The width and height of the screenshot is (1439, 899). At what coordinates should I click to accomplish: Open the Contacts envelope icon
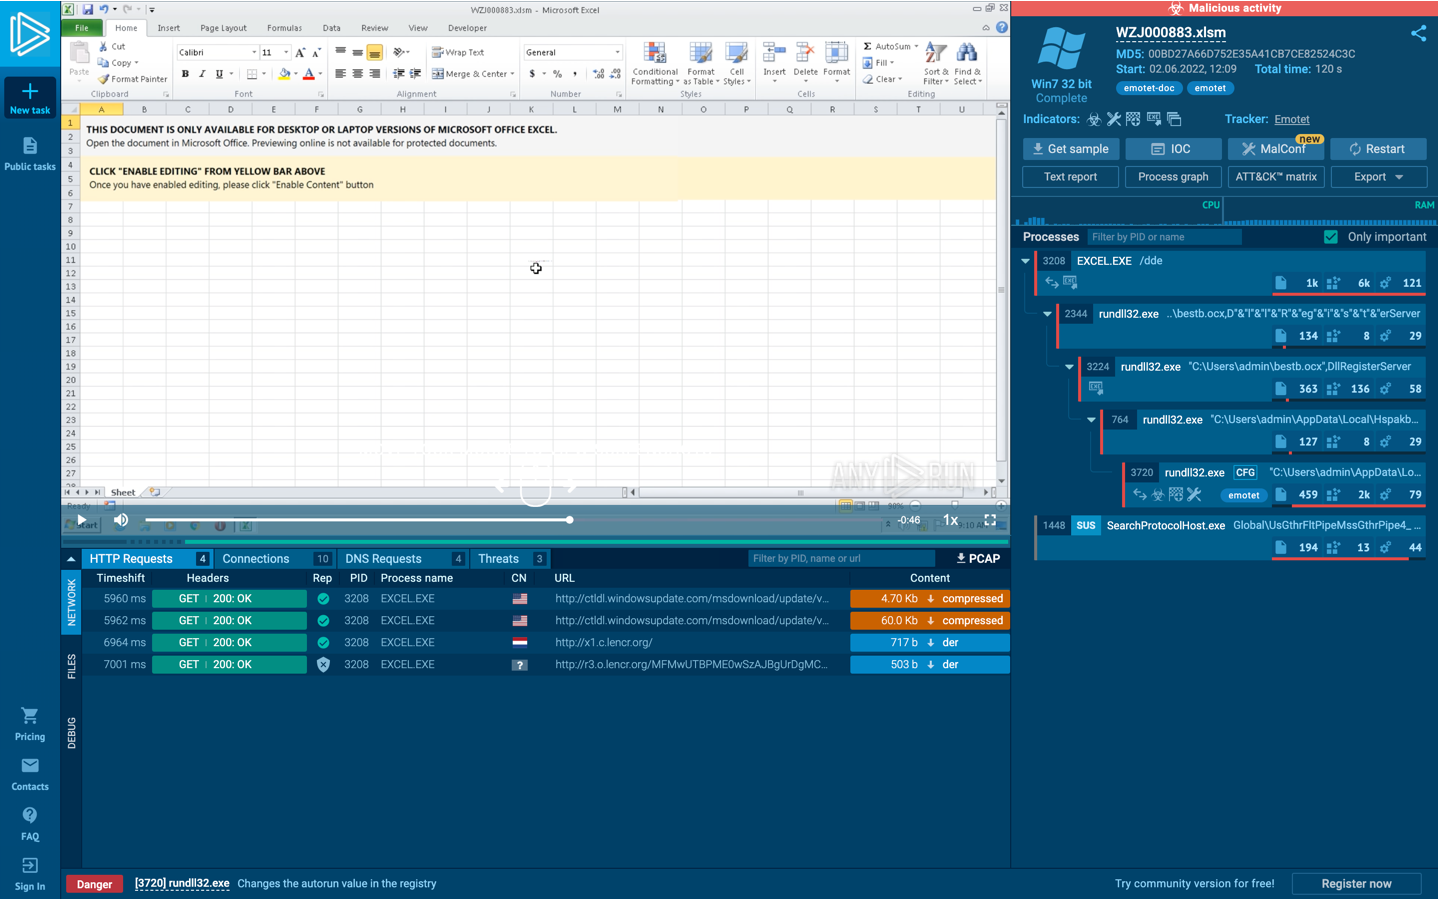click(30, 766)
